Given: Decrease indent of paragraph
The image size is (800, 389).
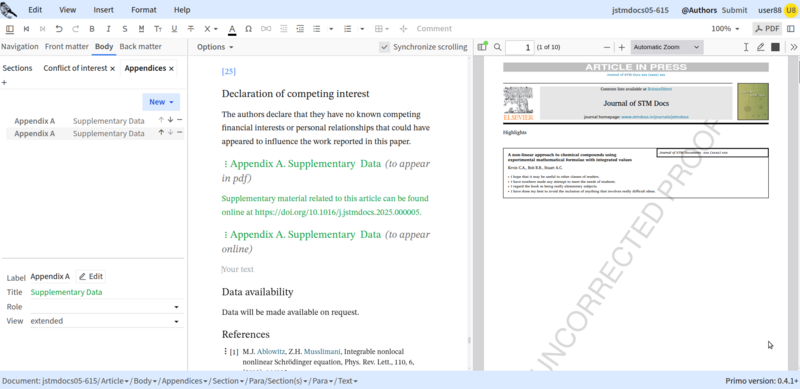Looking at the screenshot, I should coord(283,29).
